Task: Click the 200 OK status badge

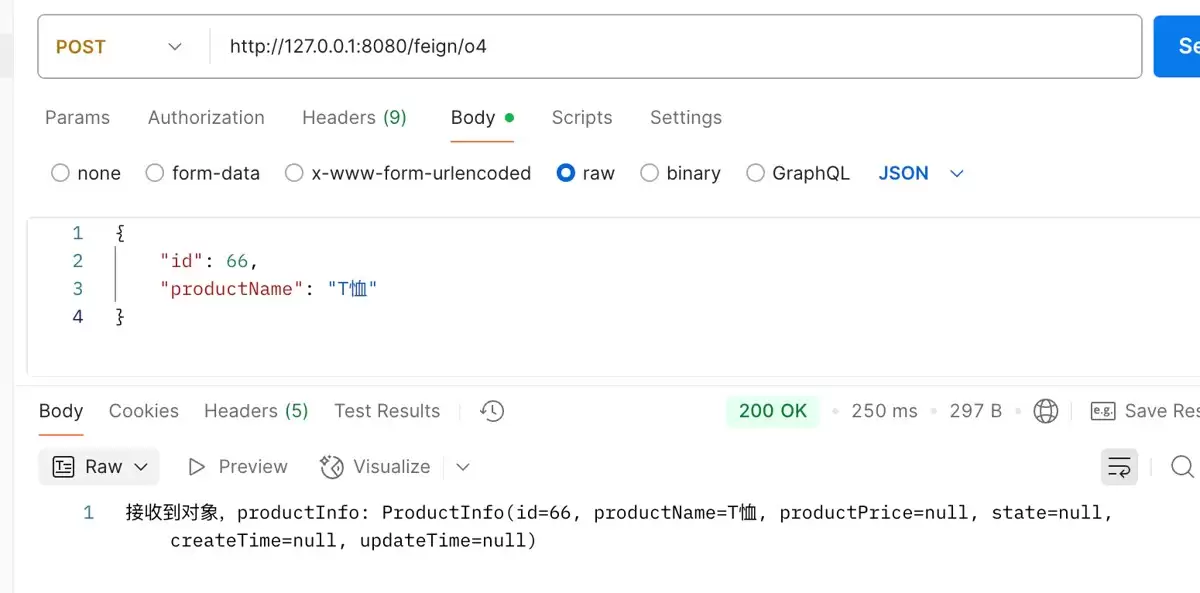Action: 773,411
